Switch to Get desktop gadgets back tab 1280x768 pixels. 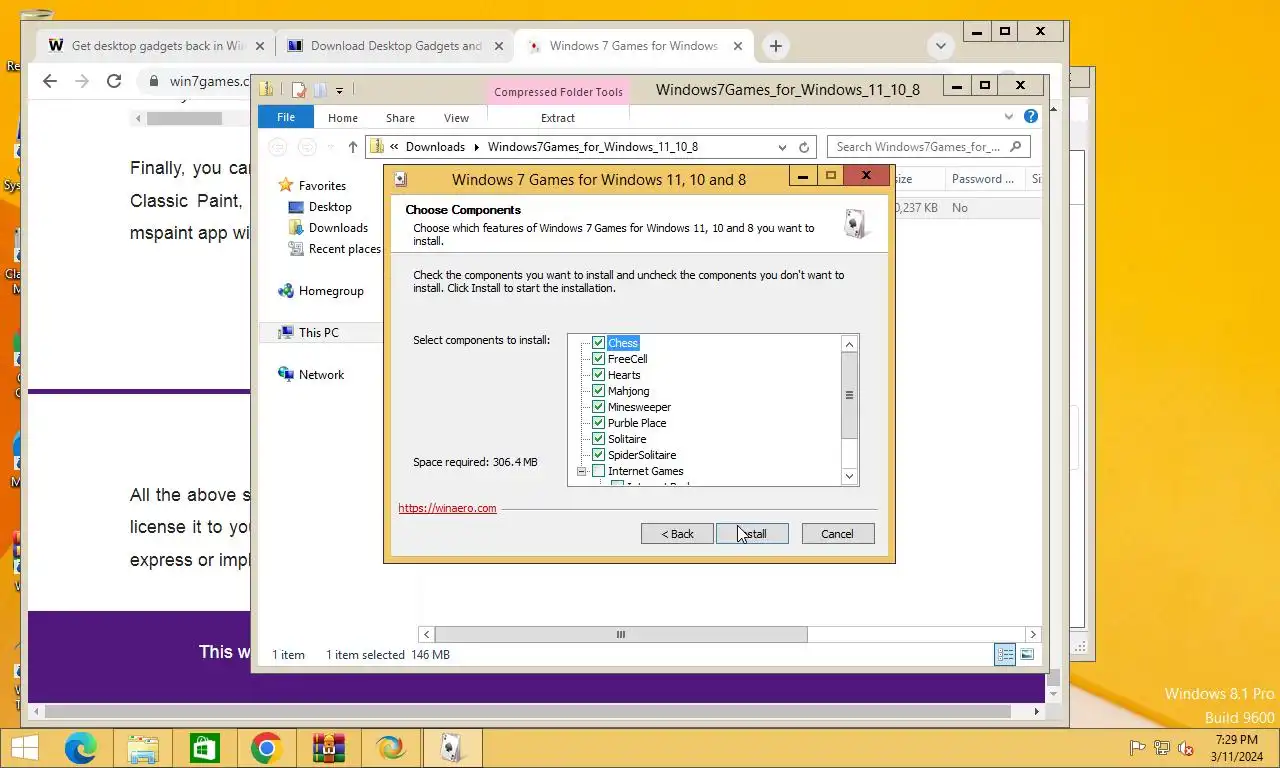point(157,46)
